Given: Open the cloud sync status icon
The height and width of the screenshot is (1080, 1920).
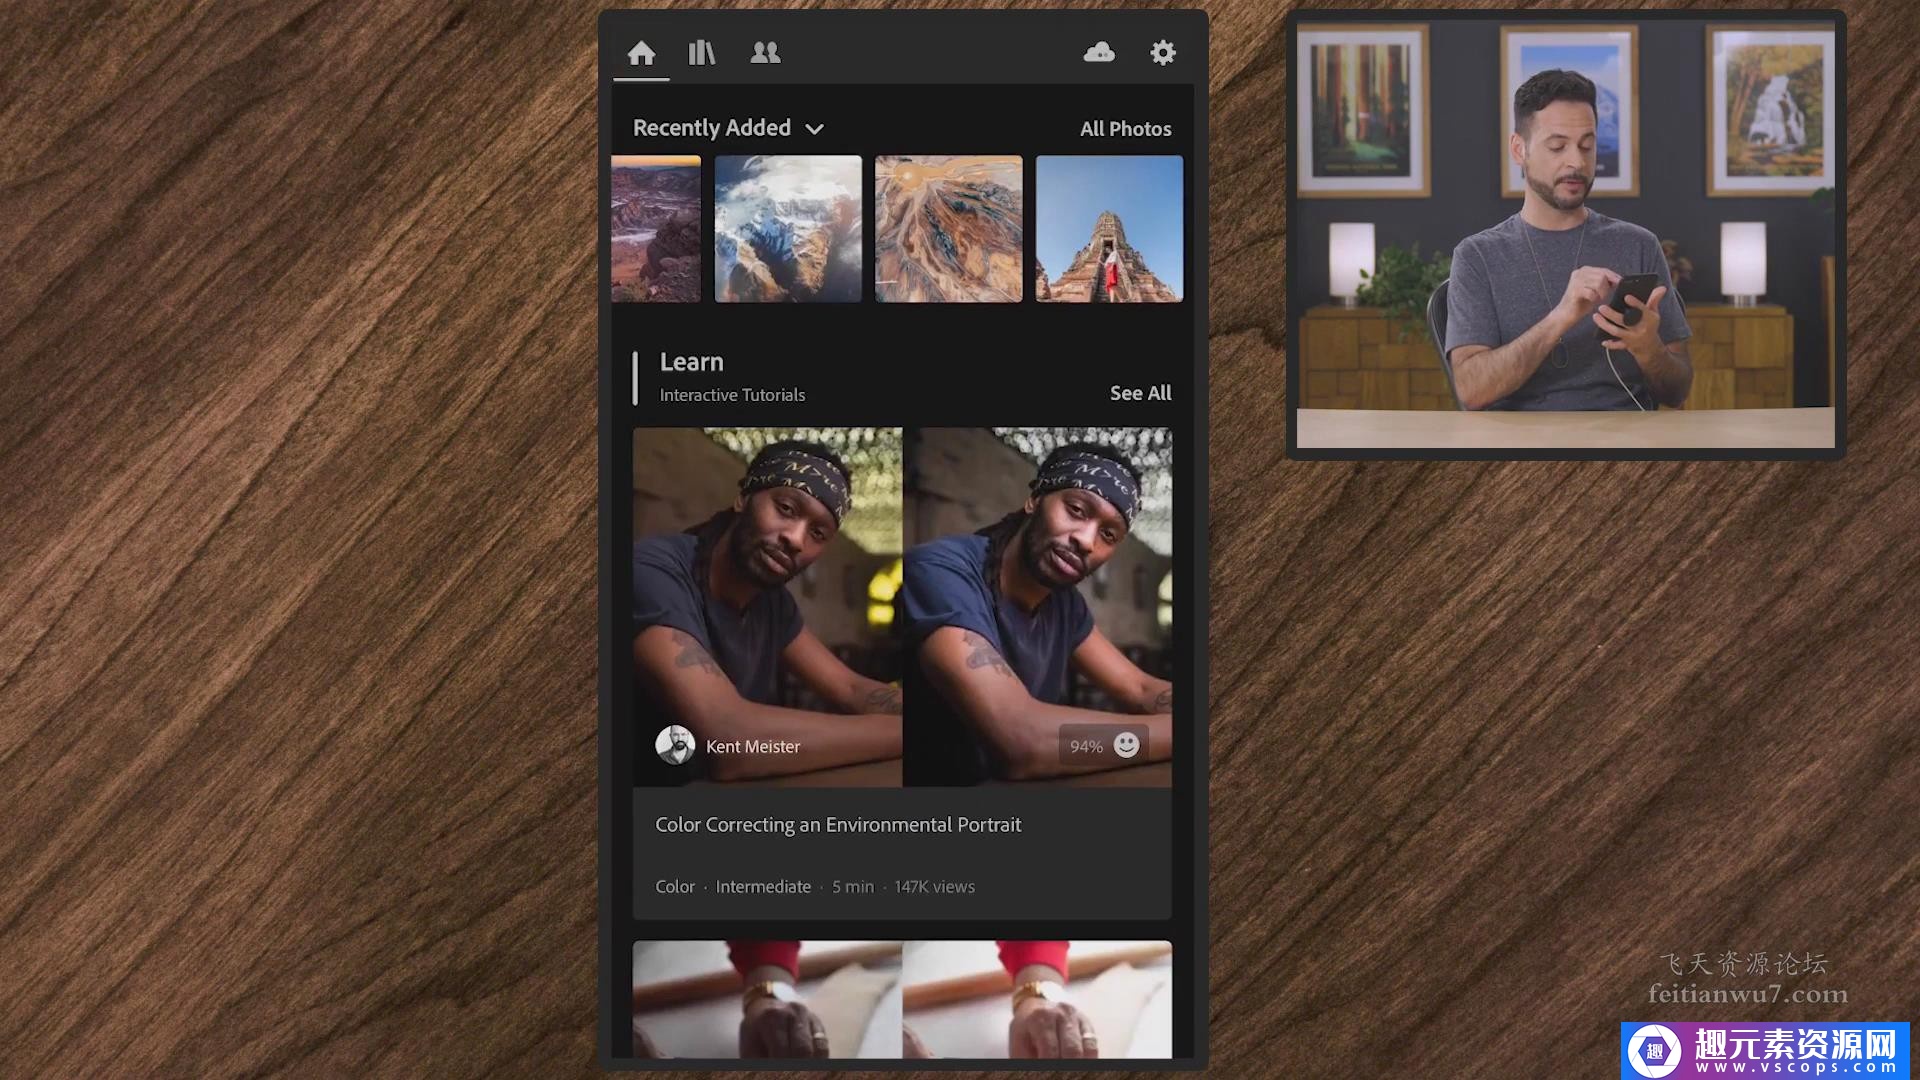Looking at the screenshot, I should point(1099,53).
